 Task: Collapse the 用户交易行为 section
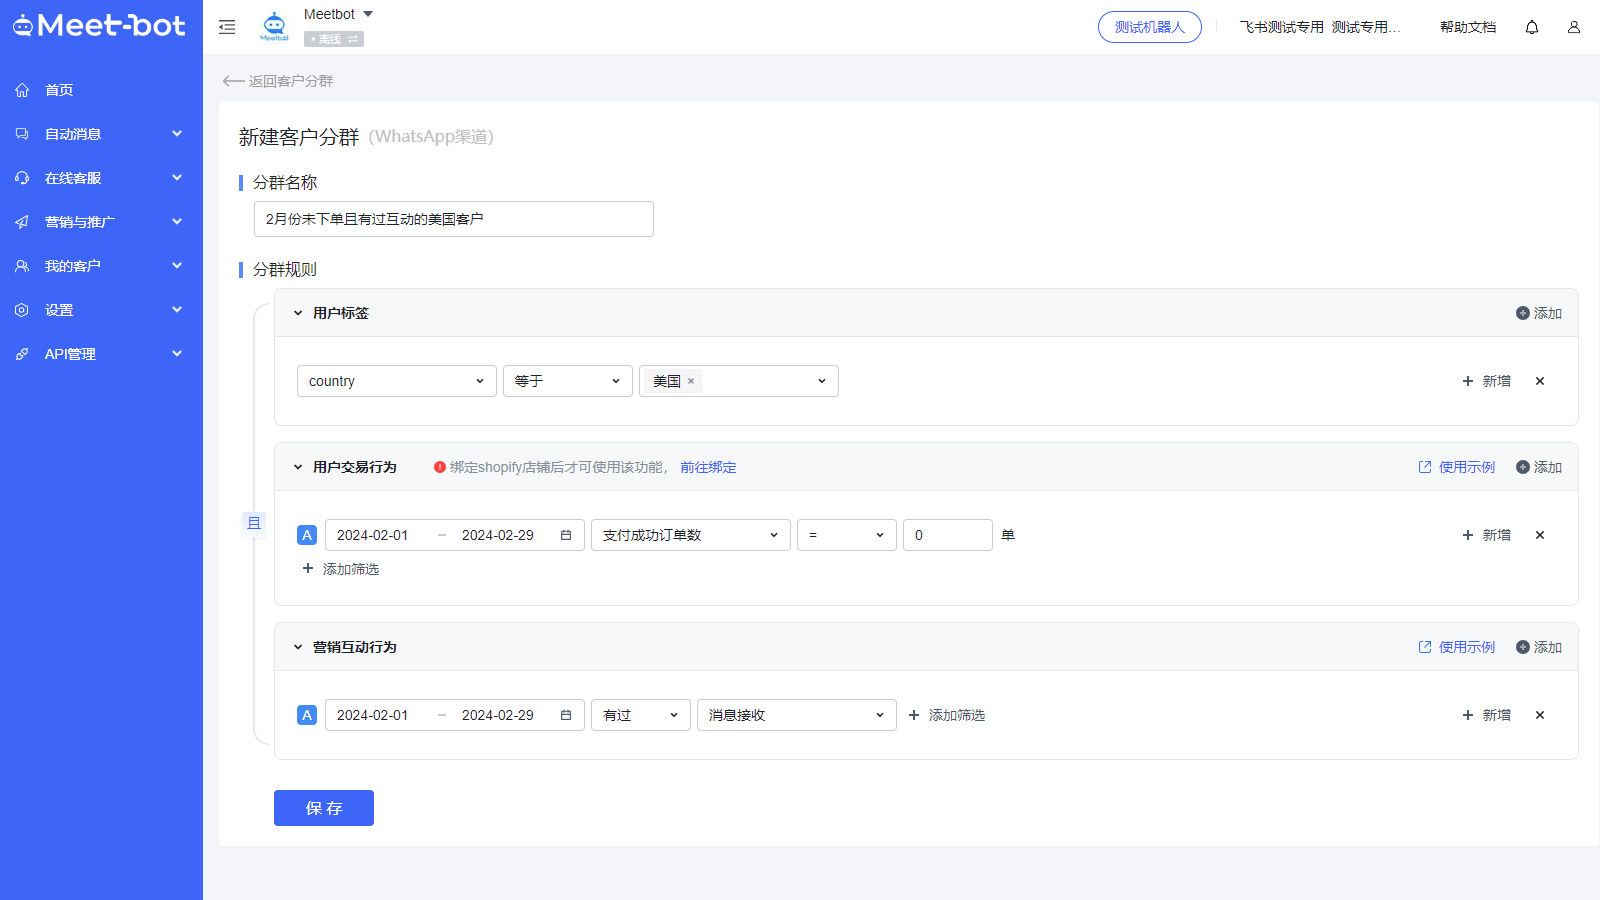point(298,467)
